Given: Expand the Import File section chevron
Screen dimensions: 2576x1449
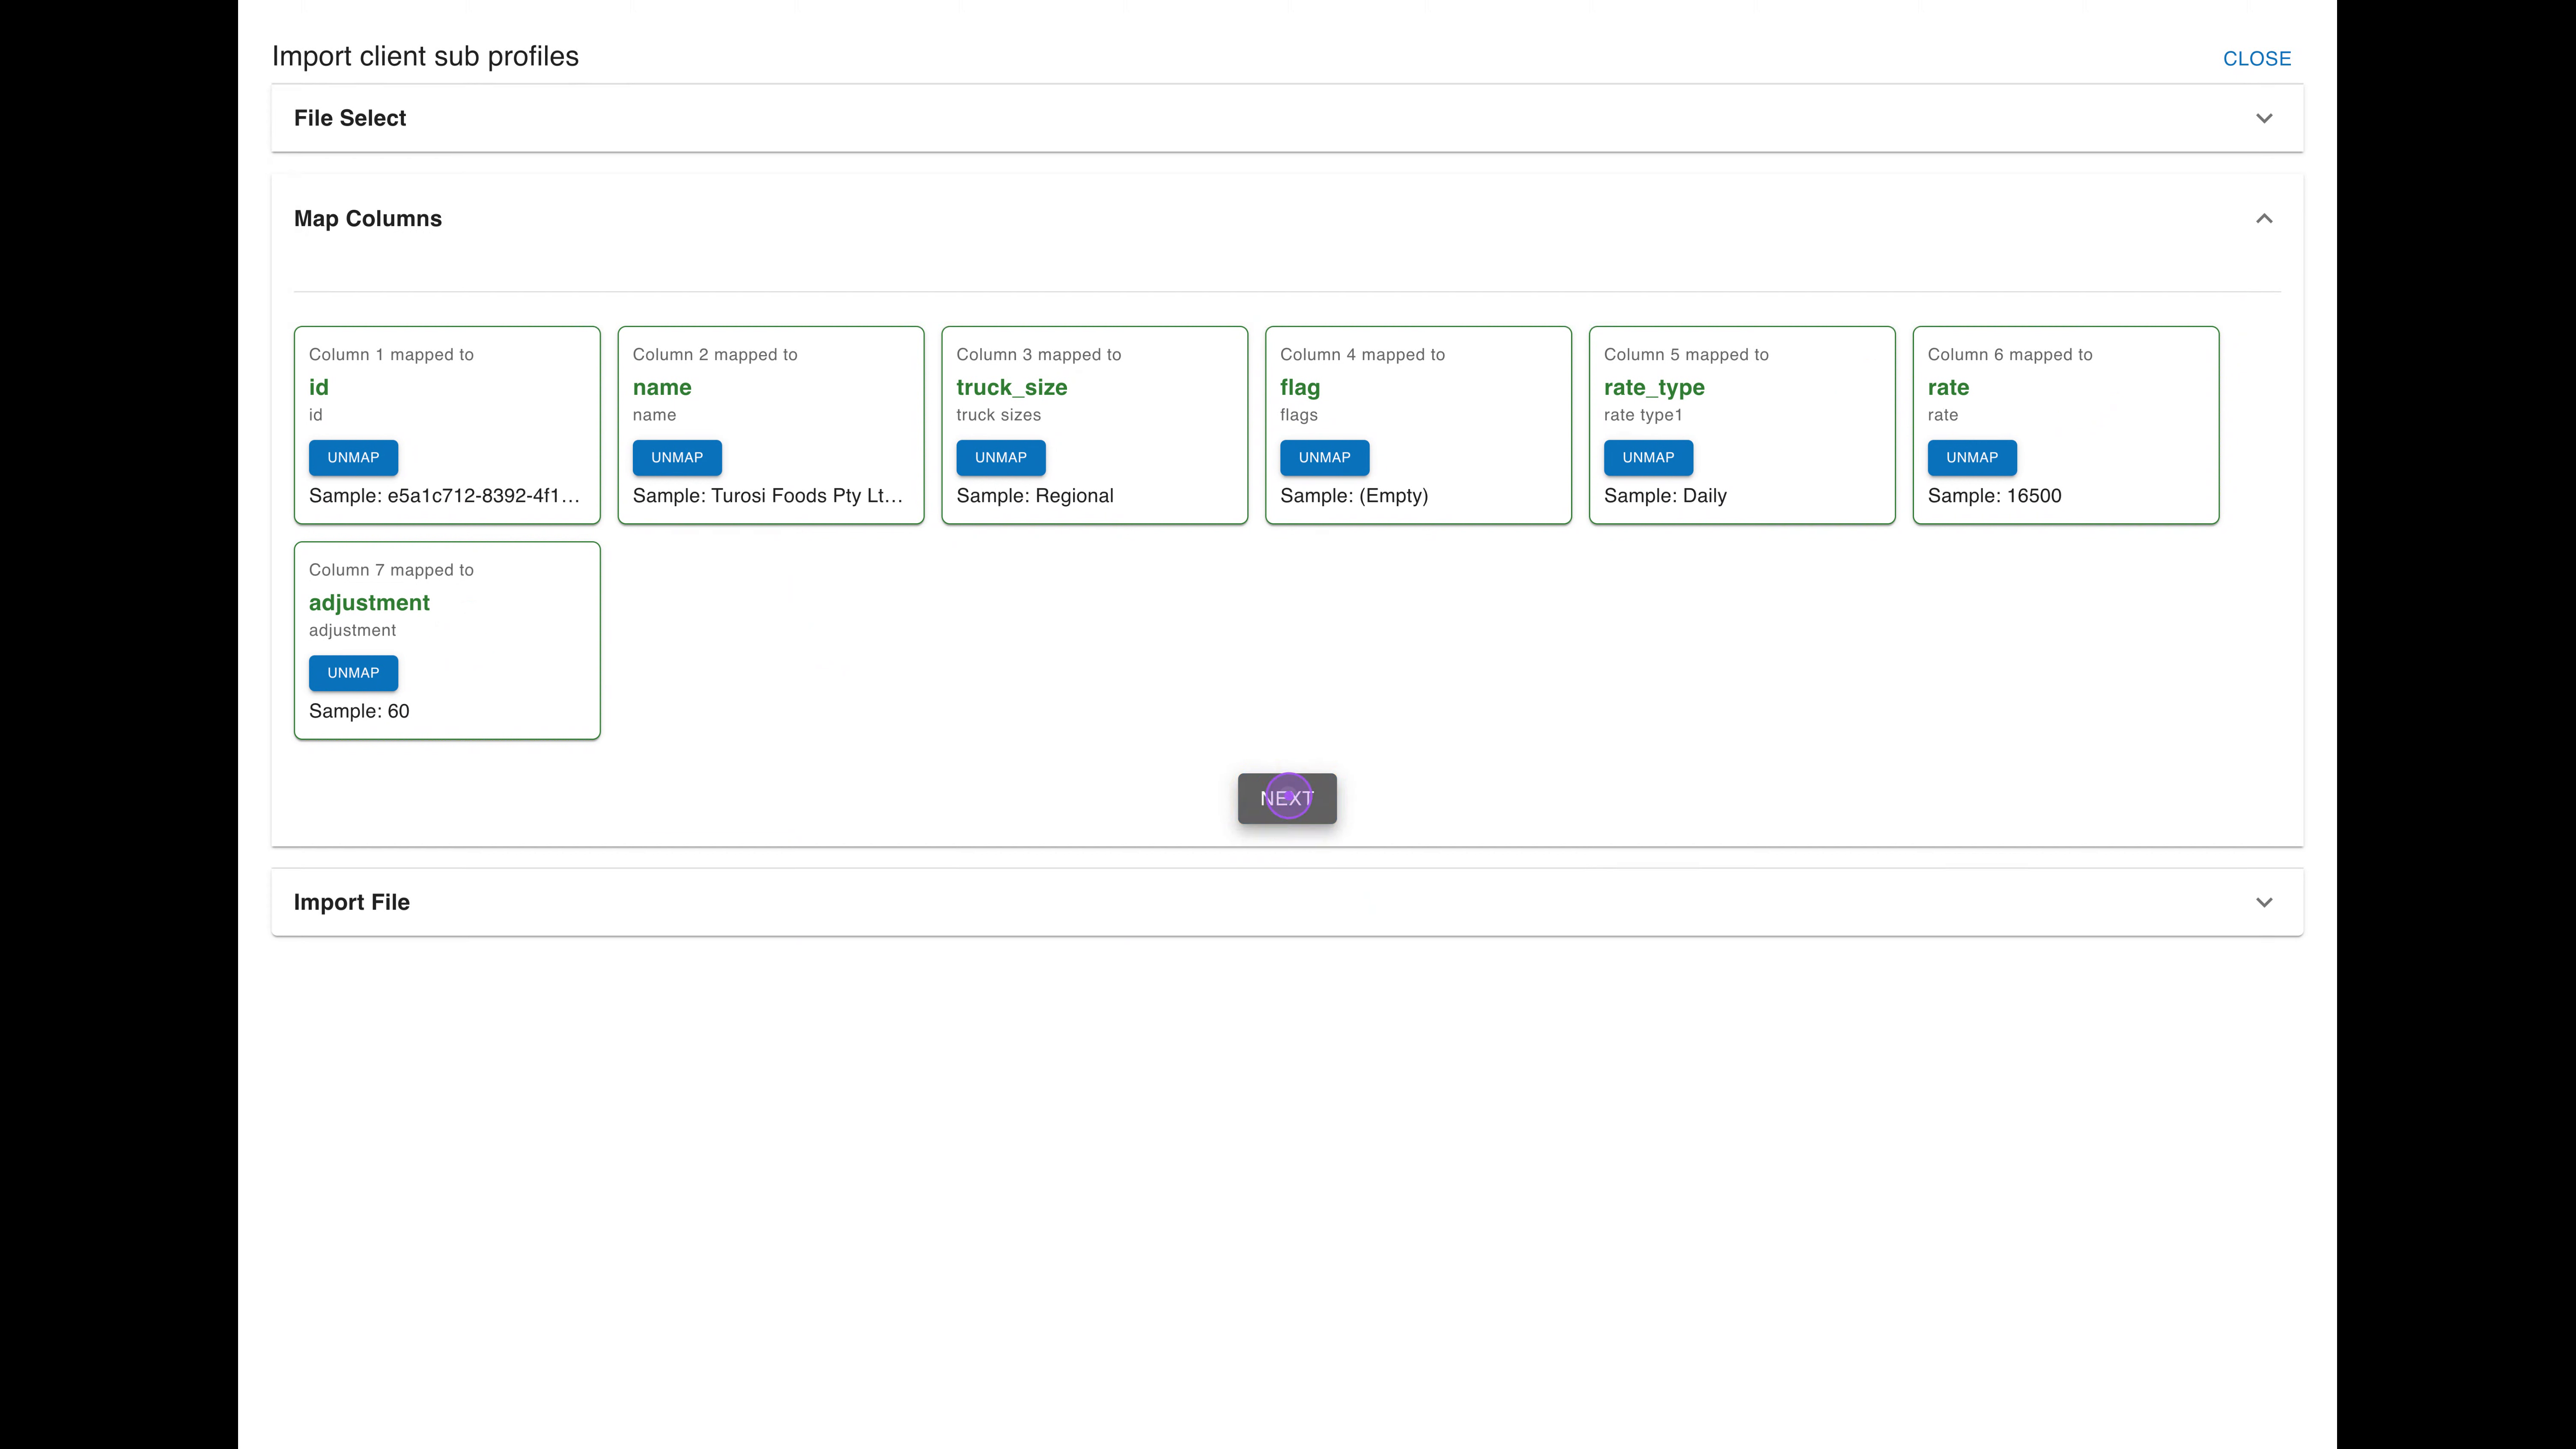Looking at the screenshot, I should pyautogui.click(x=2264, y=902).
